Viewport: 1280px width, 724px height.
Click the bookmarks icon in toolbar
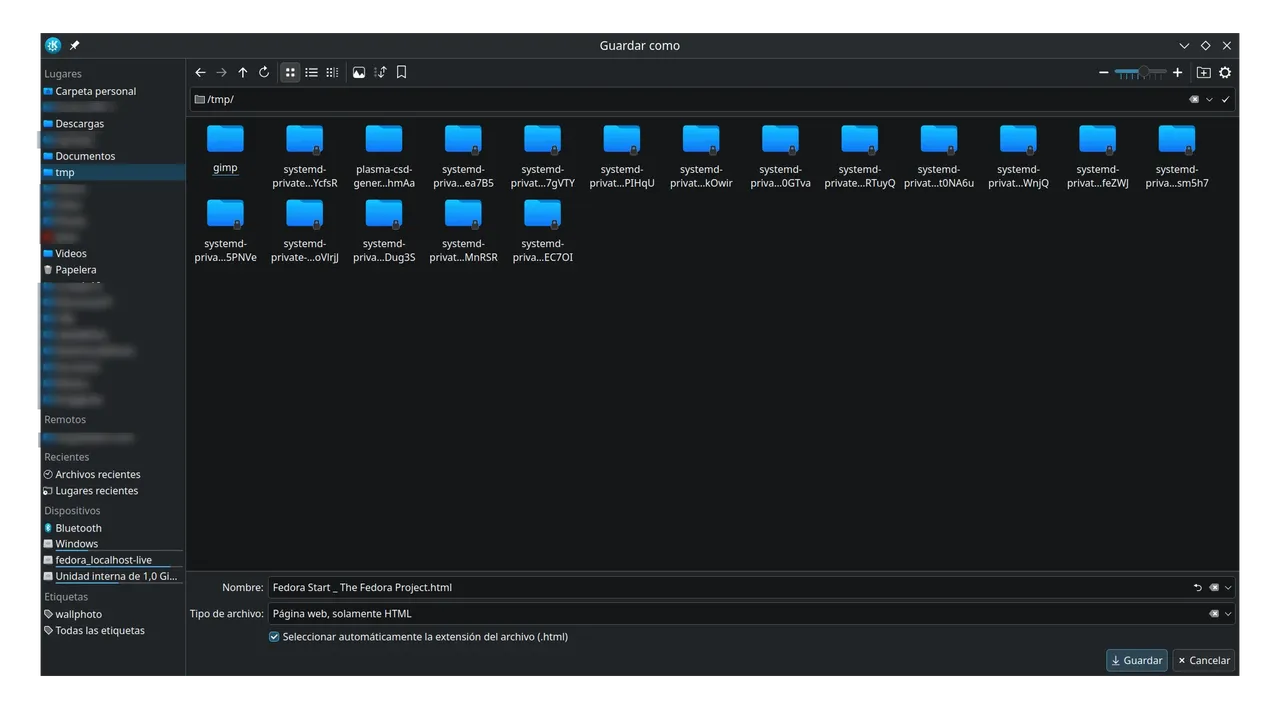tap(401, 73)
